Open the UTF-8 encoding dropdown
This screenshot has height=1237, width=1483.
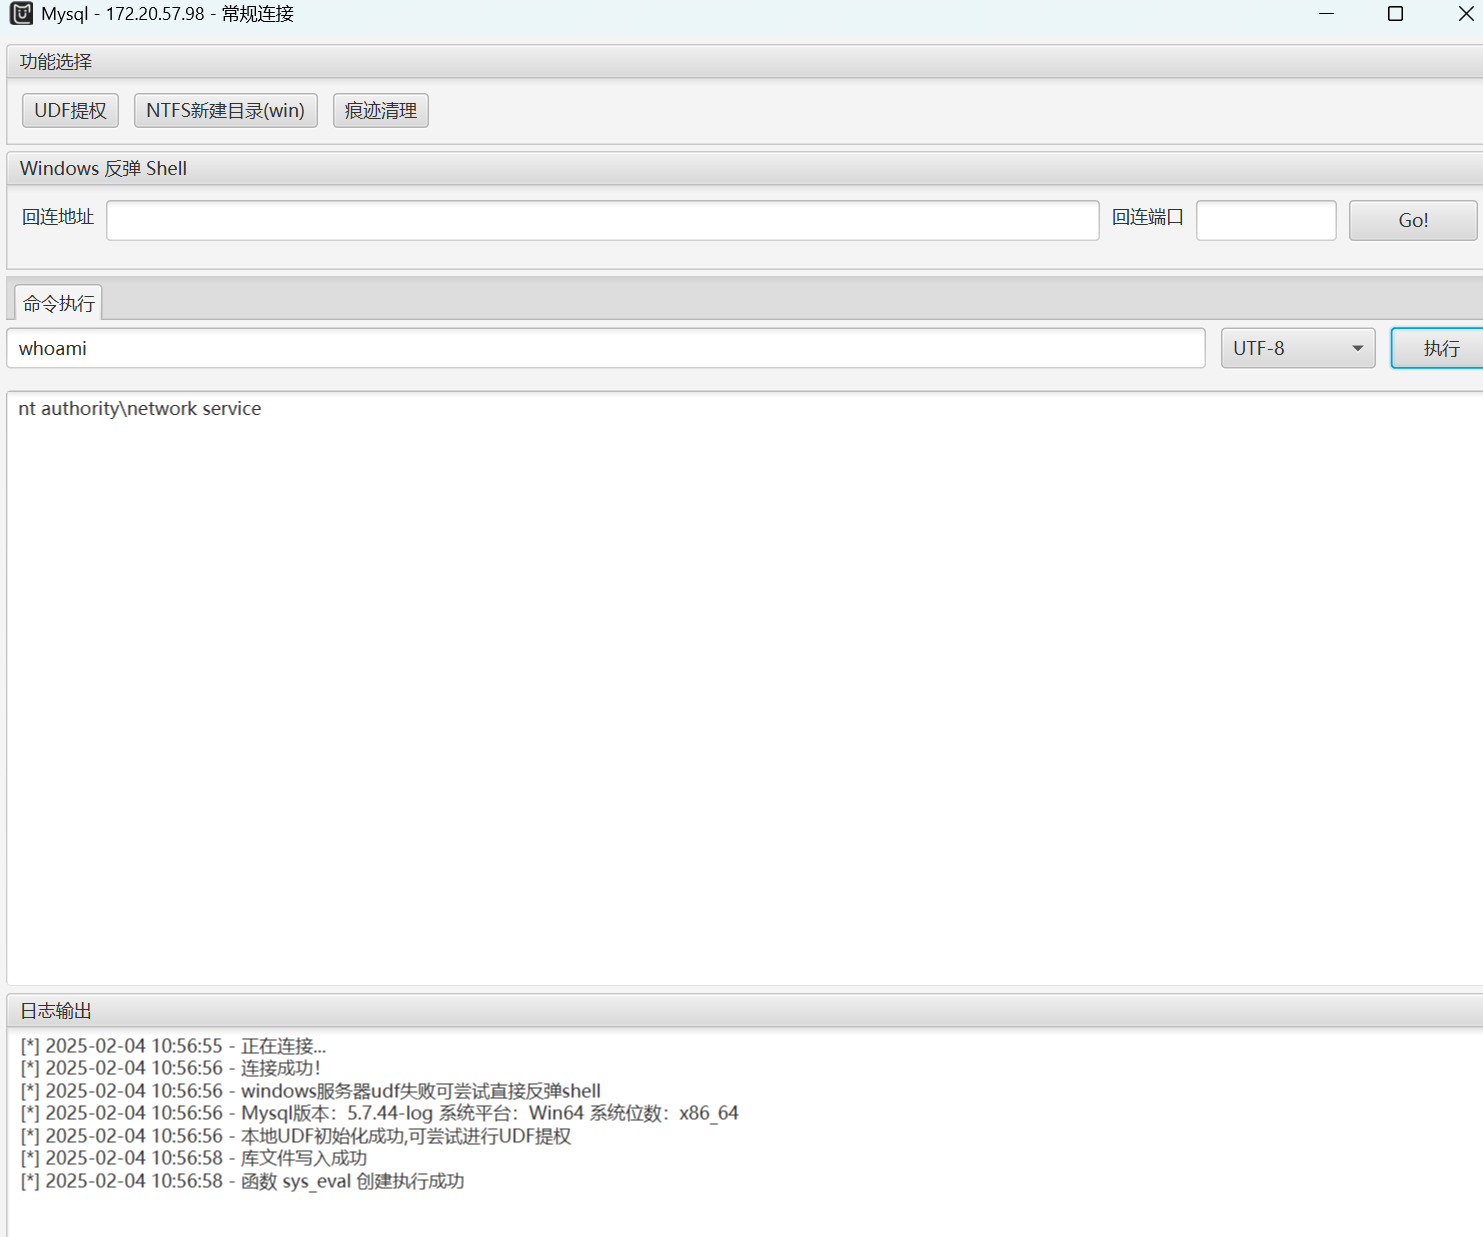1298,348
